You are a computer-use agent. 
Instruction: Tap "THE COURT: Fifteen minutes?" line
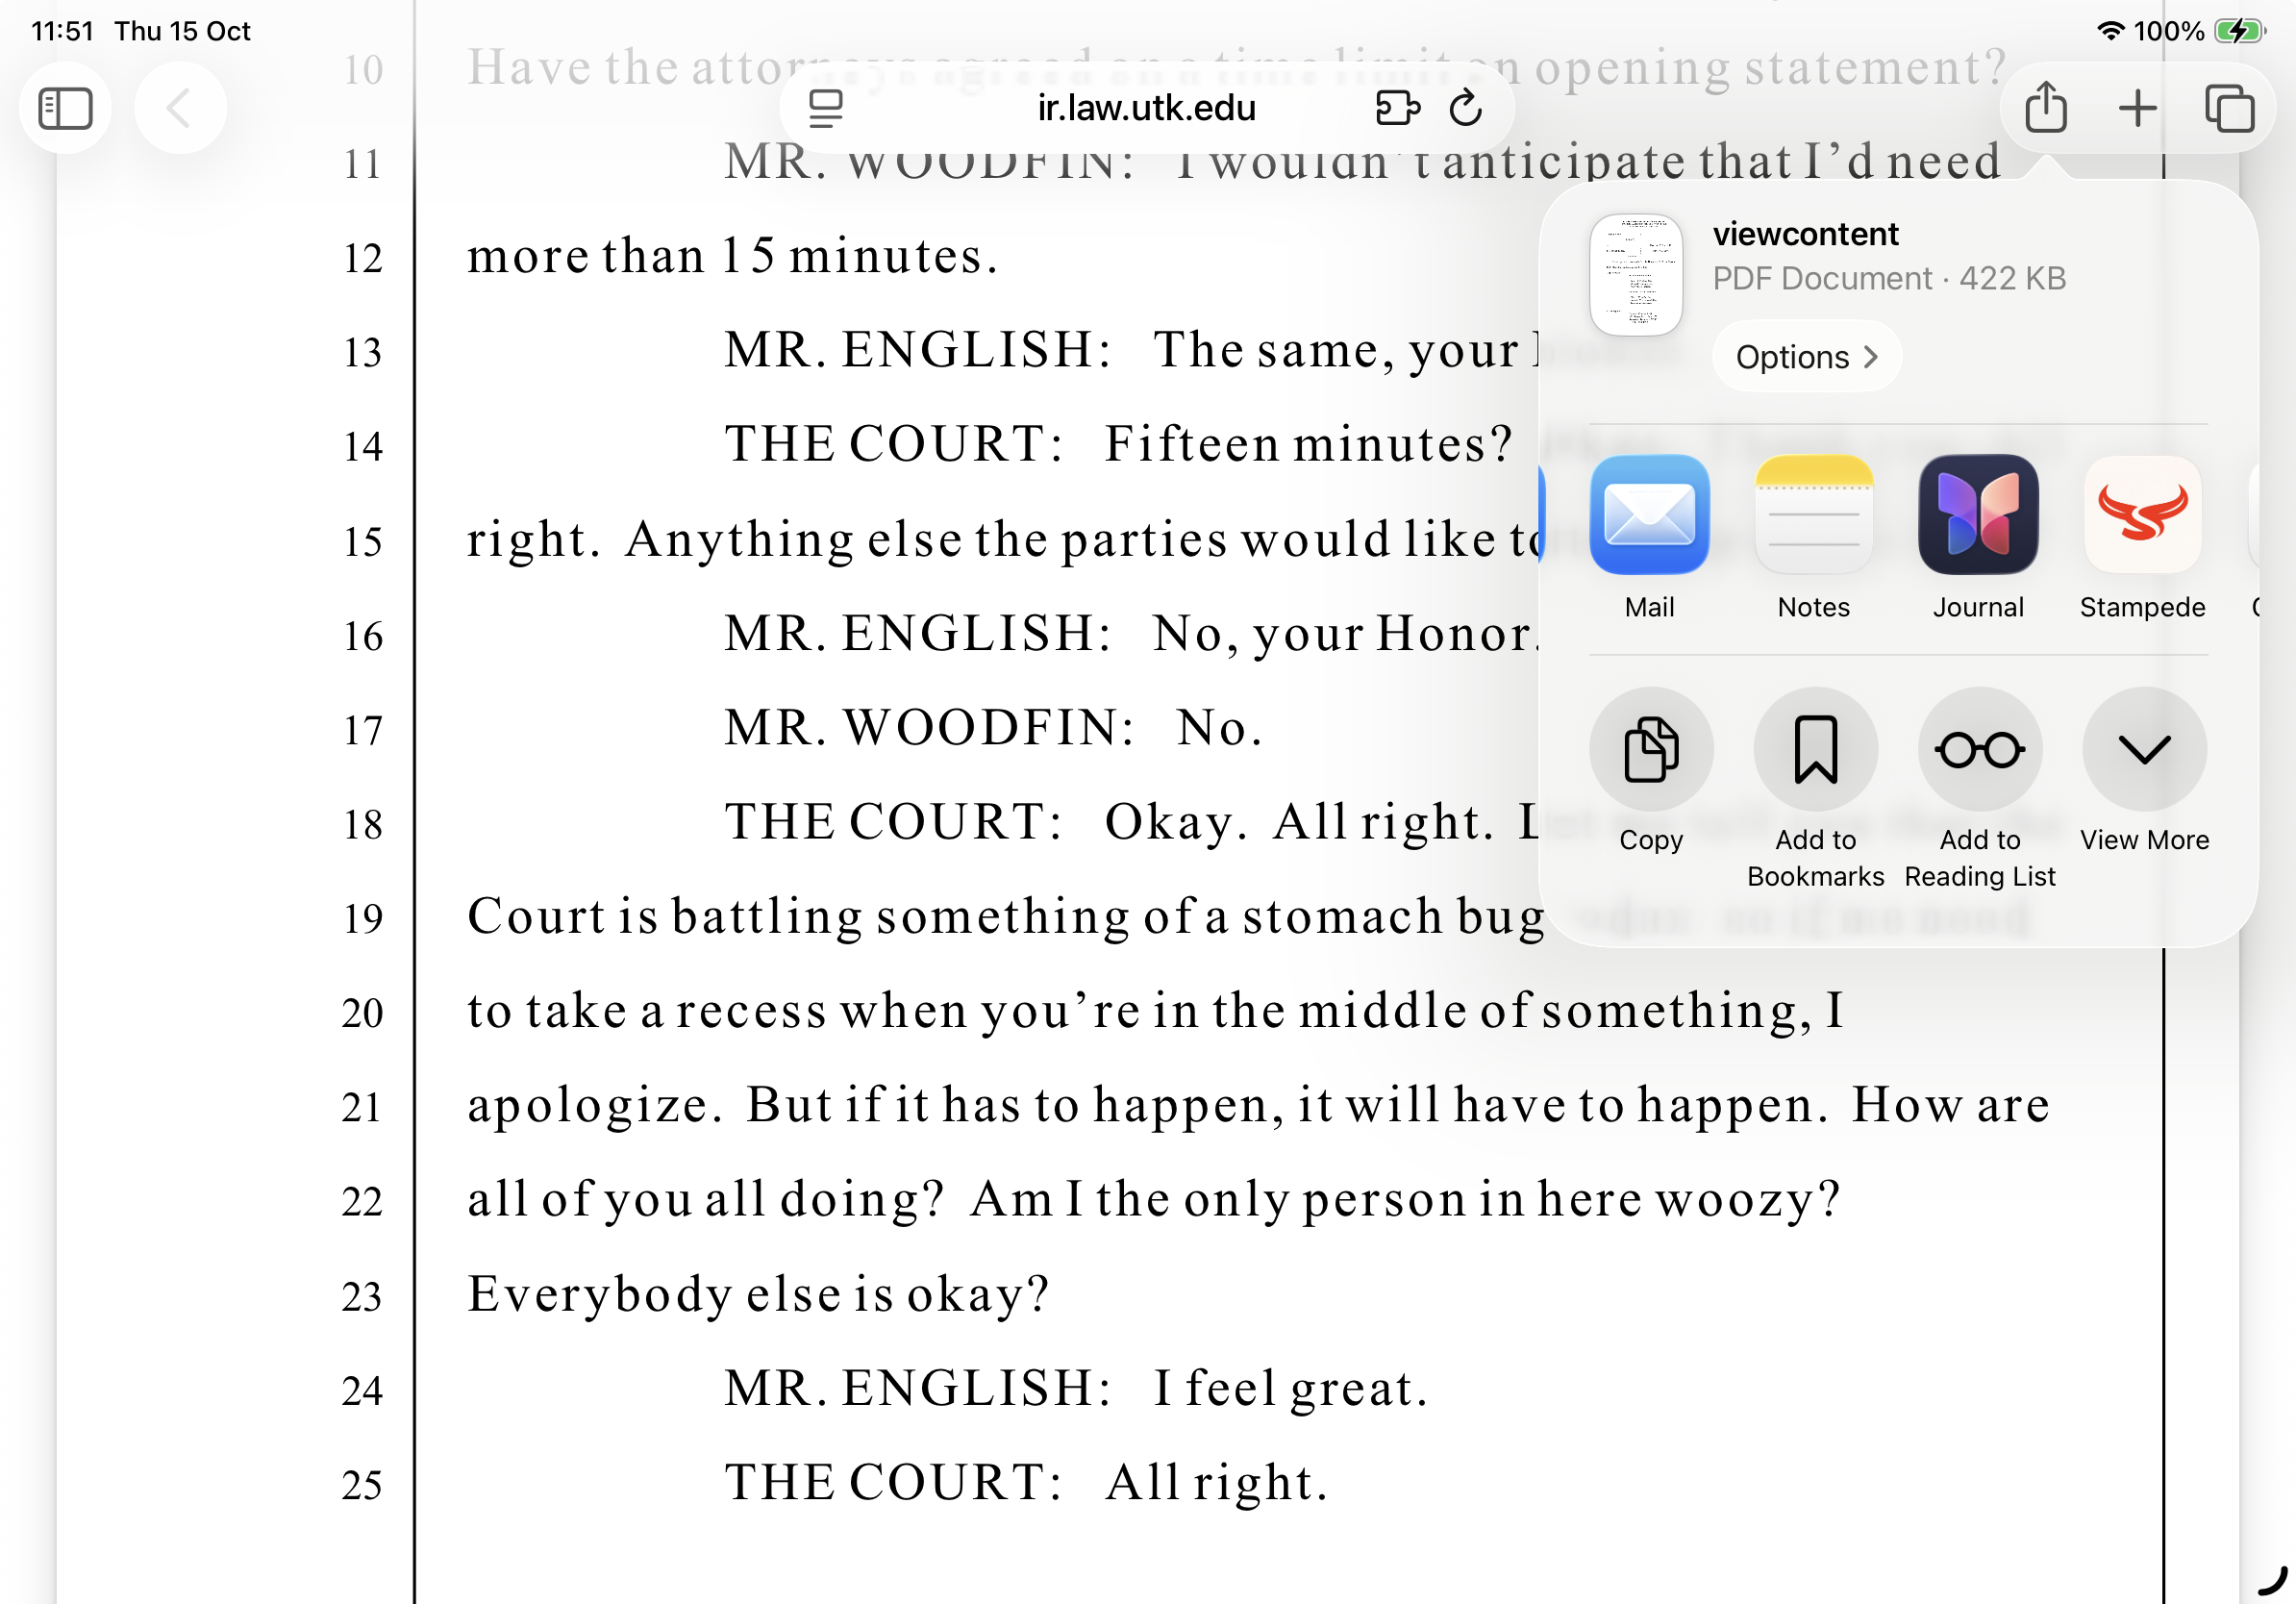[x=1119, y=444]
